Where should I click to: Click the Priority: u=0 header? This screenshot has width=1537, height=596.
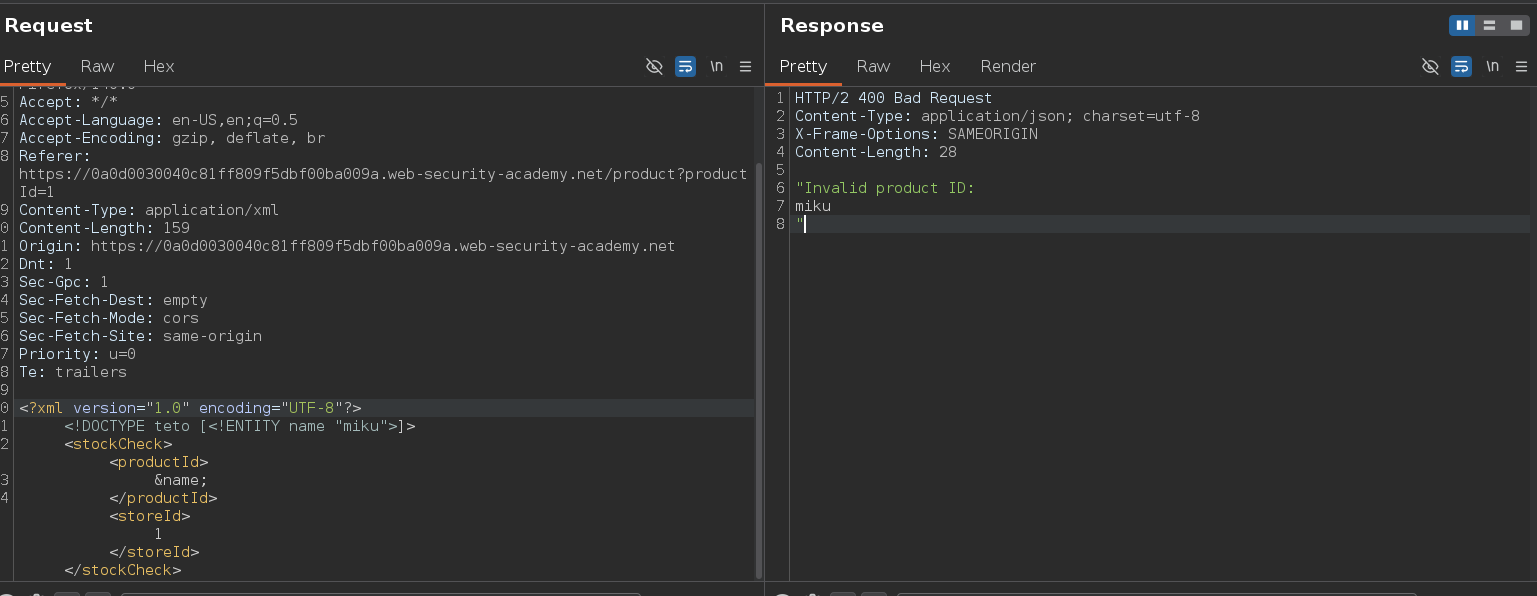[x=77, y=354]
